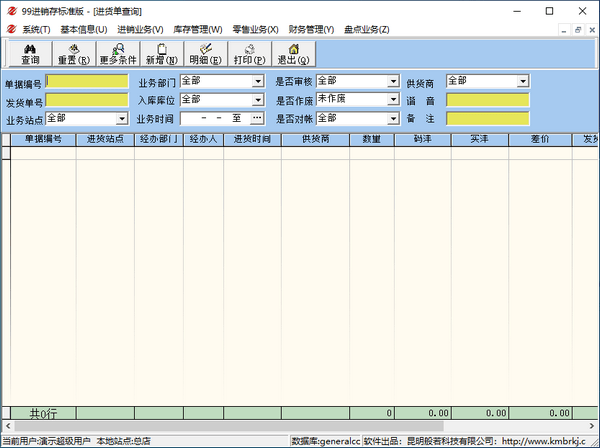Open the 财务管理(X) menu

click(311, 29)
